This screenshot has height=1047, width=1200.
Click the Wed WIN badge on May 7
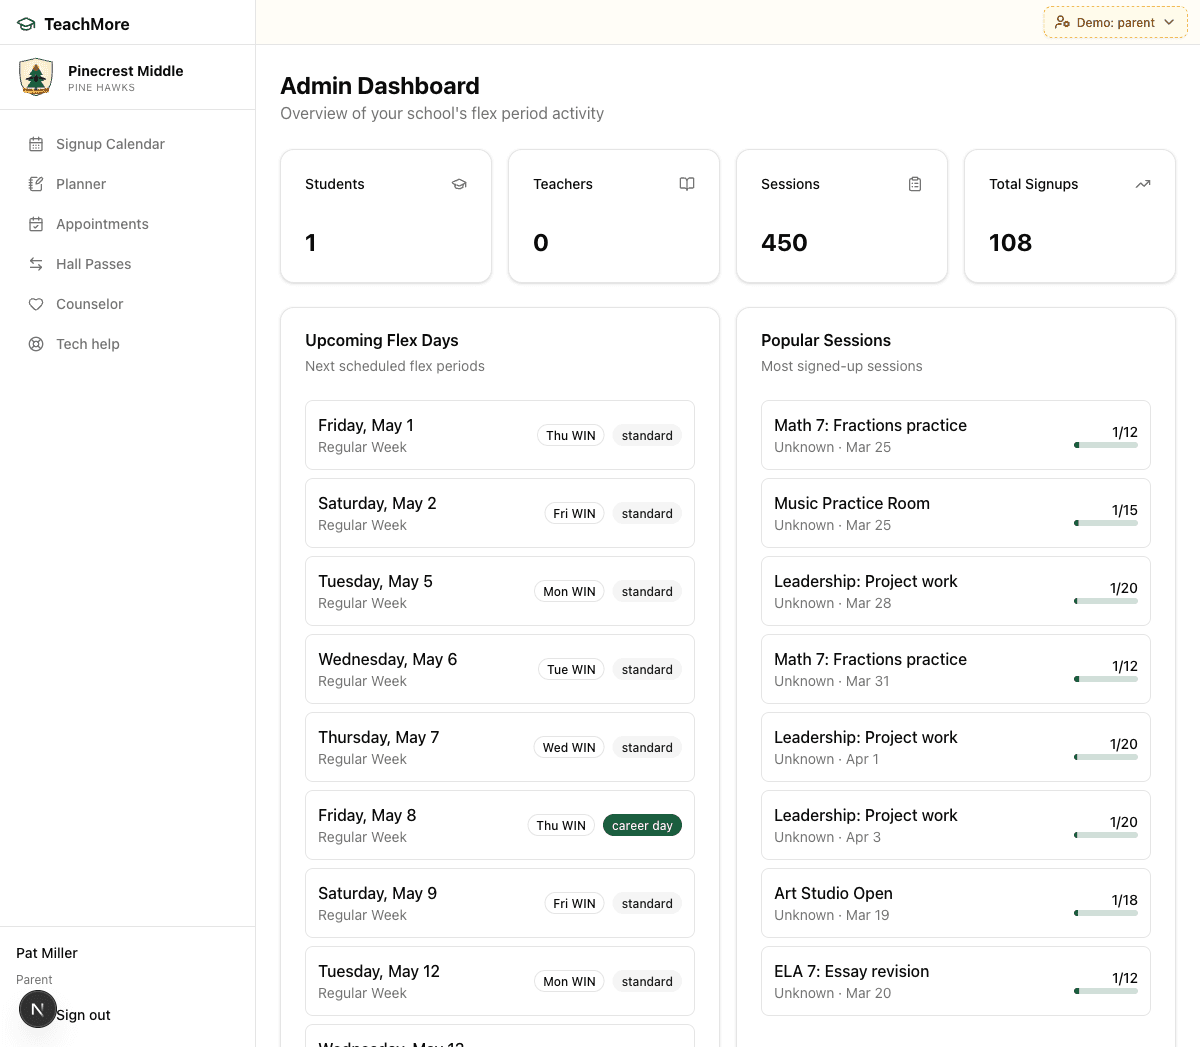click(x=569, y=748)
